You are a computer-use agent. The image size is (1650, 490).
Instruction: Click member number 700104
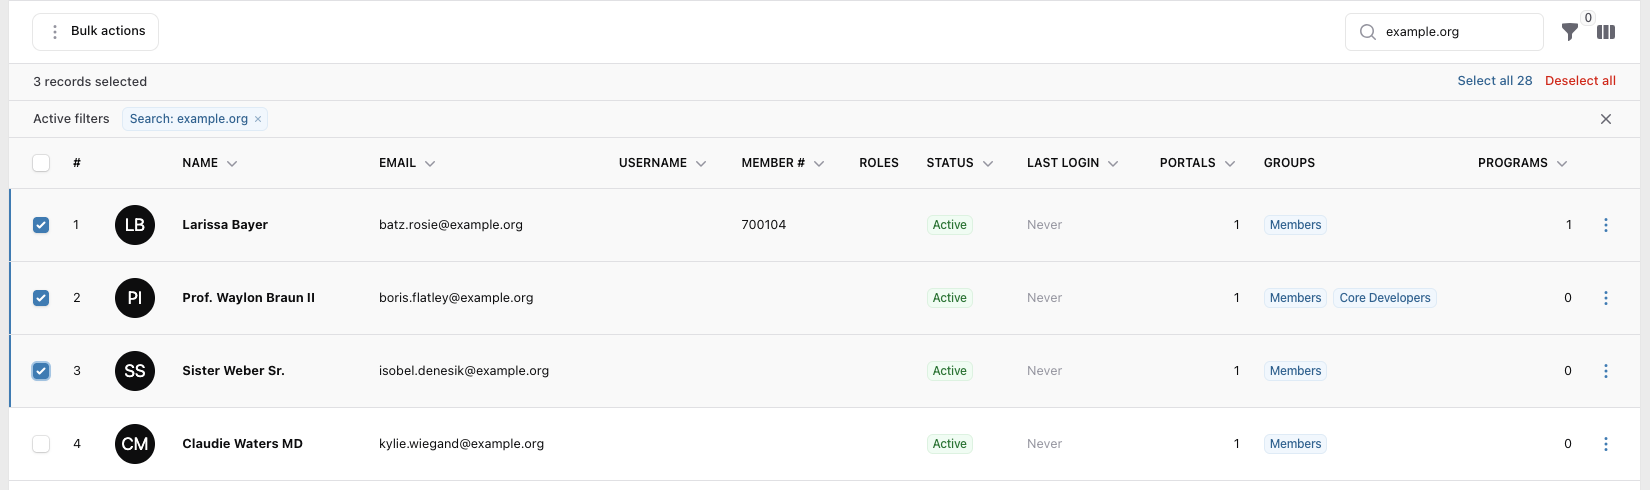pyautogui.click(x=764, y=225)
